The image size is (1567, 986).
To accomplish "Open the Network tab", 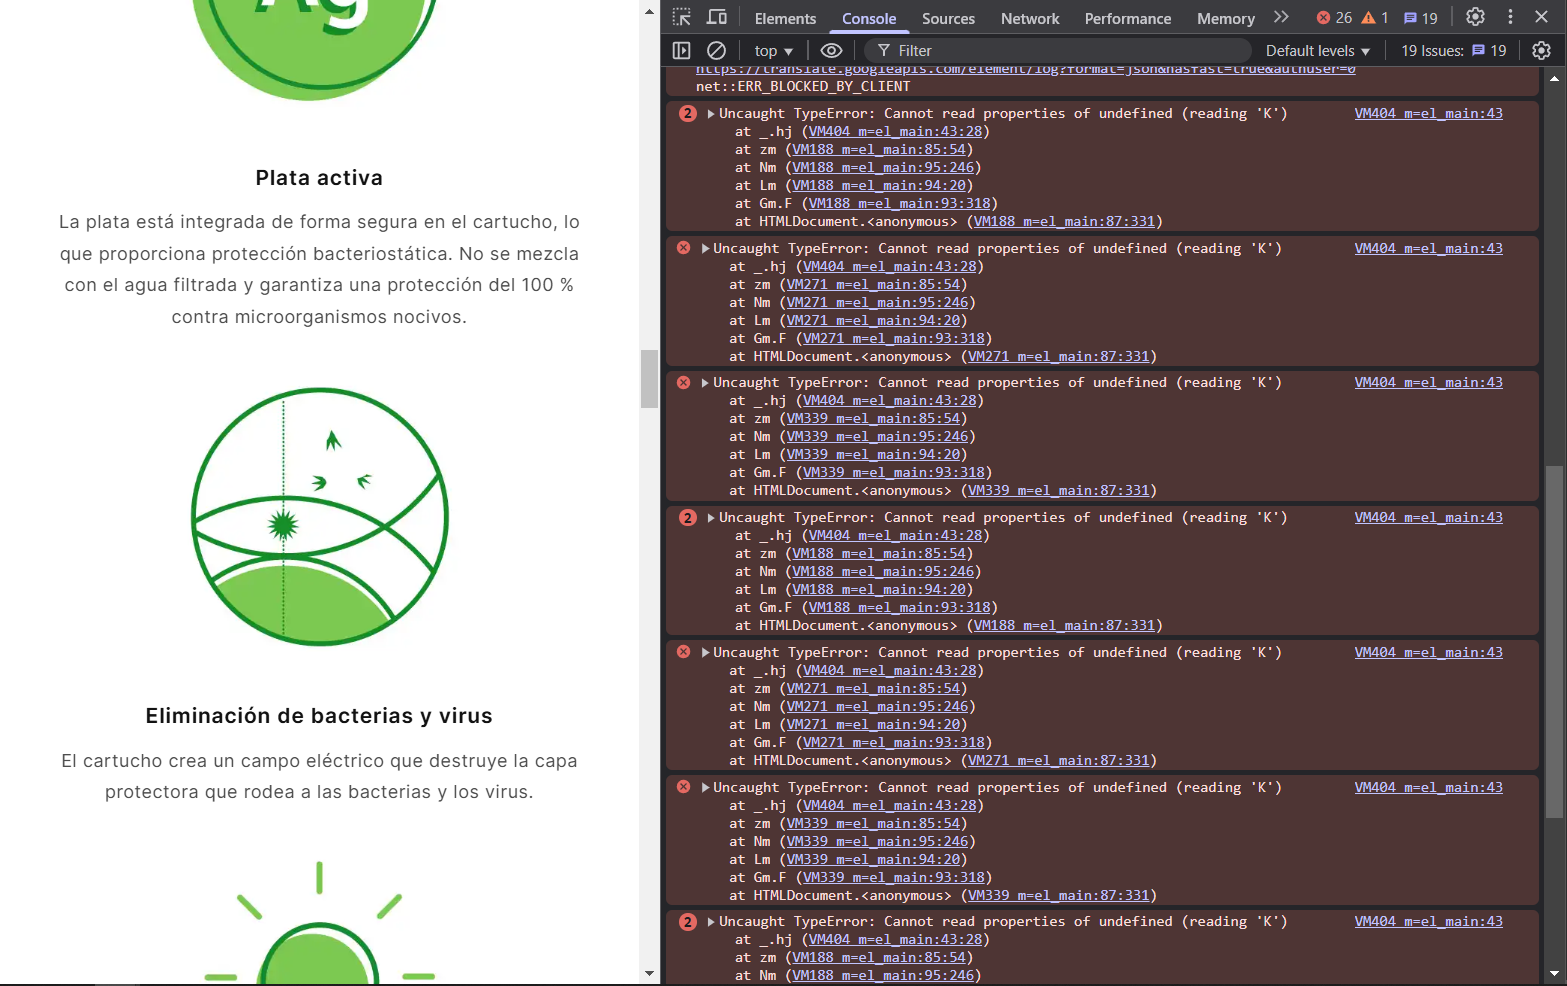I will coord(1030,18).
